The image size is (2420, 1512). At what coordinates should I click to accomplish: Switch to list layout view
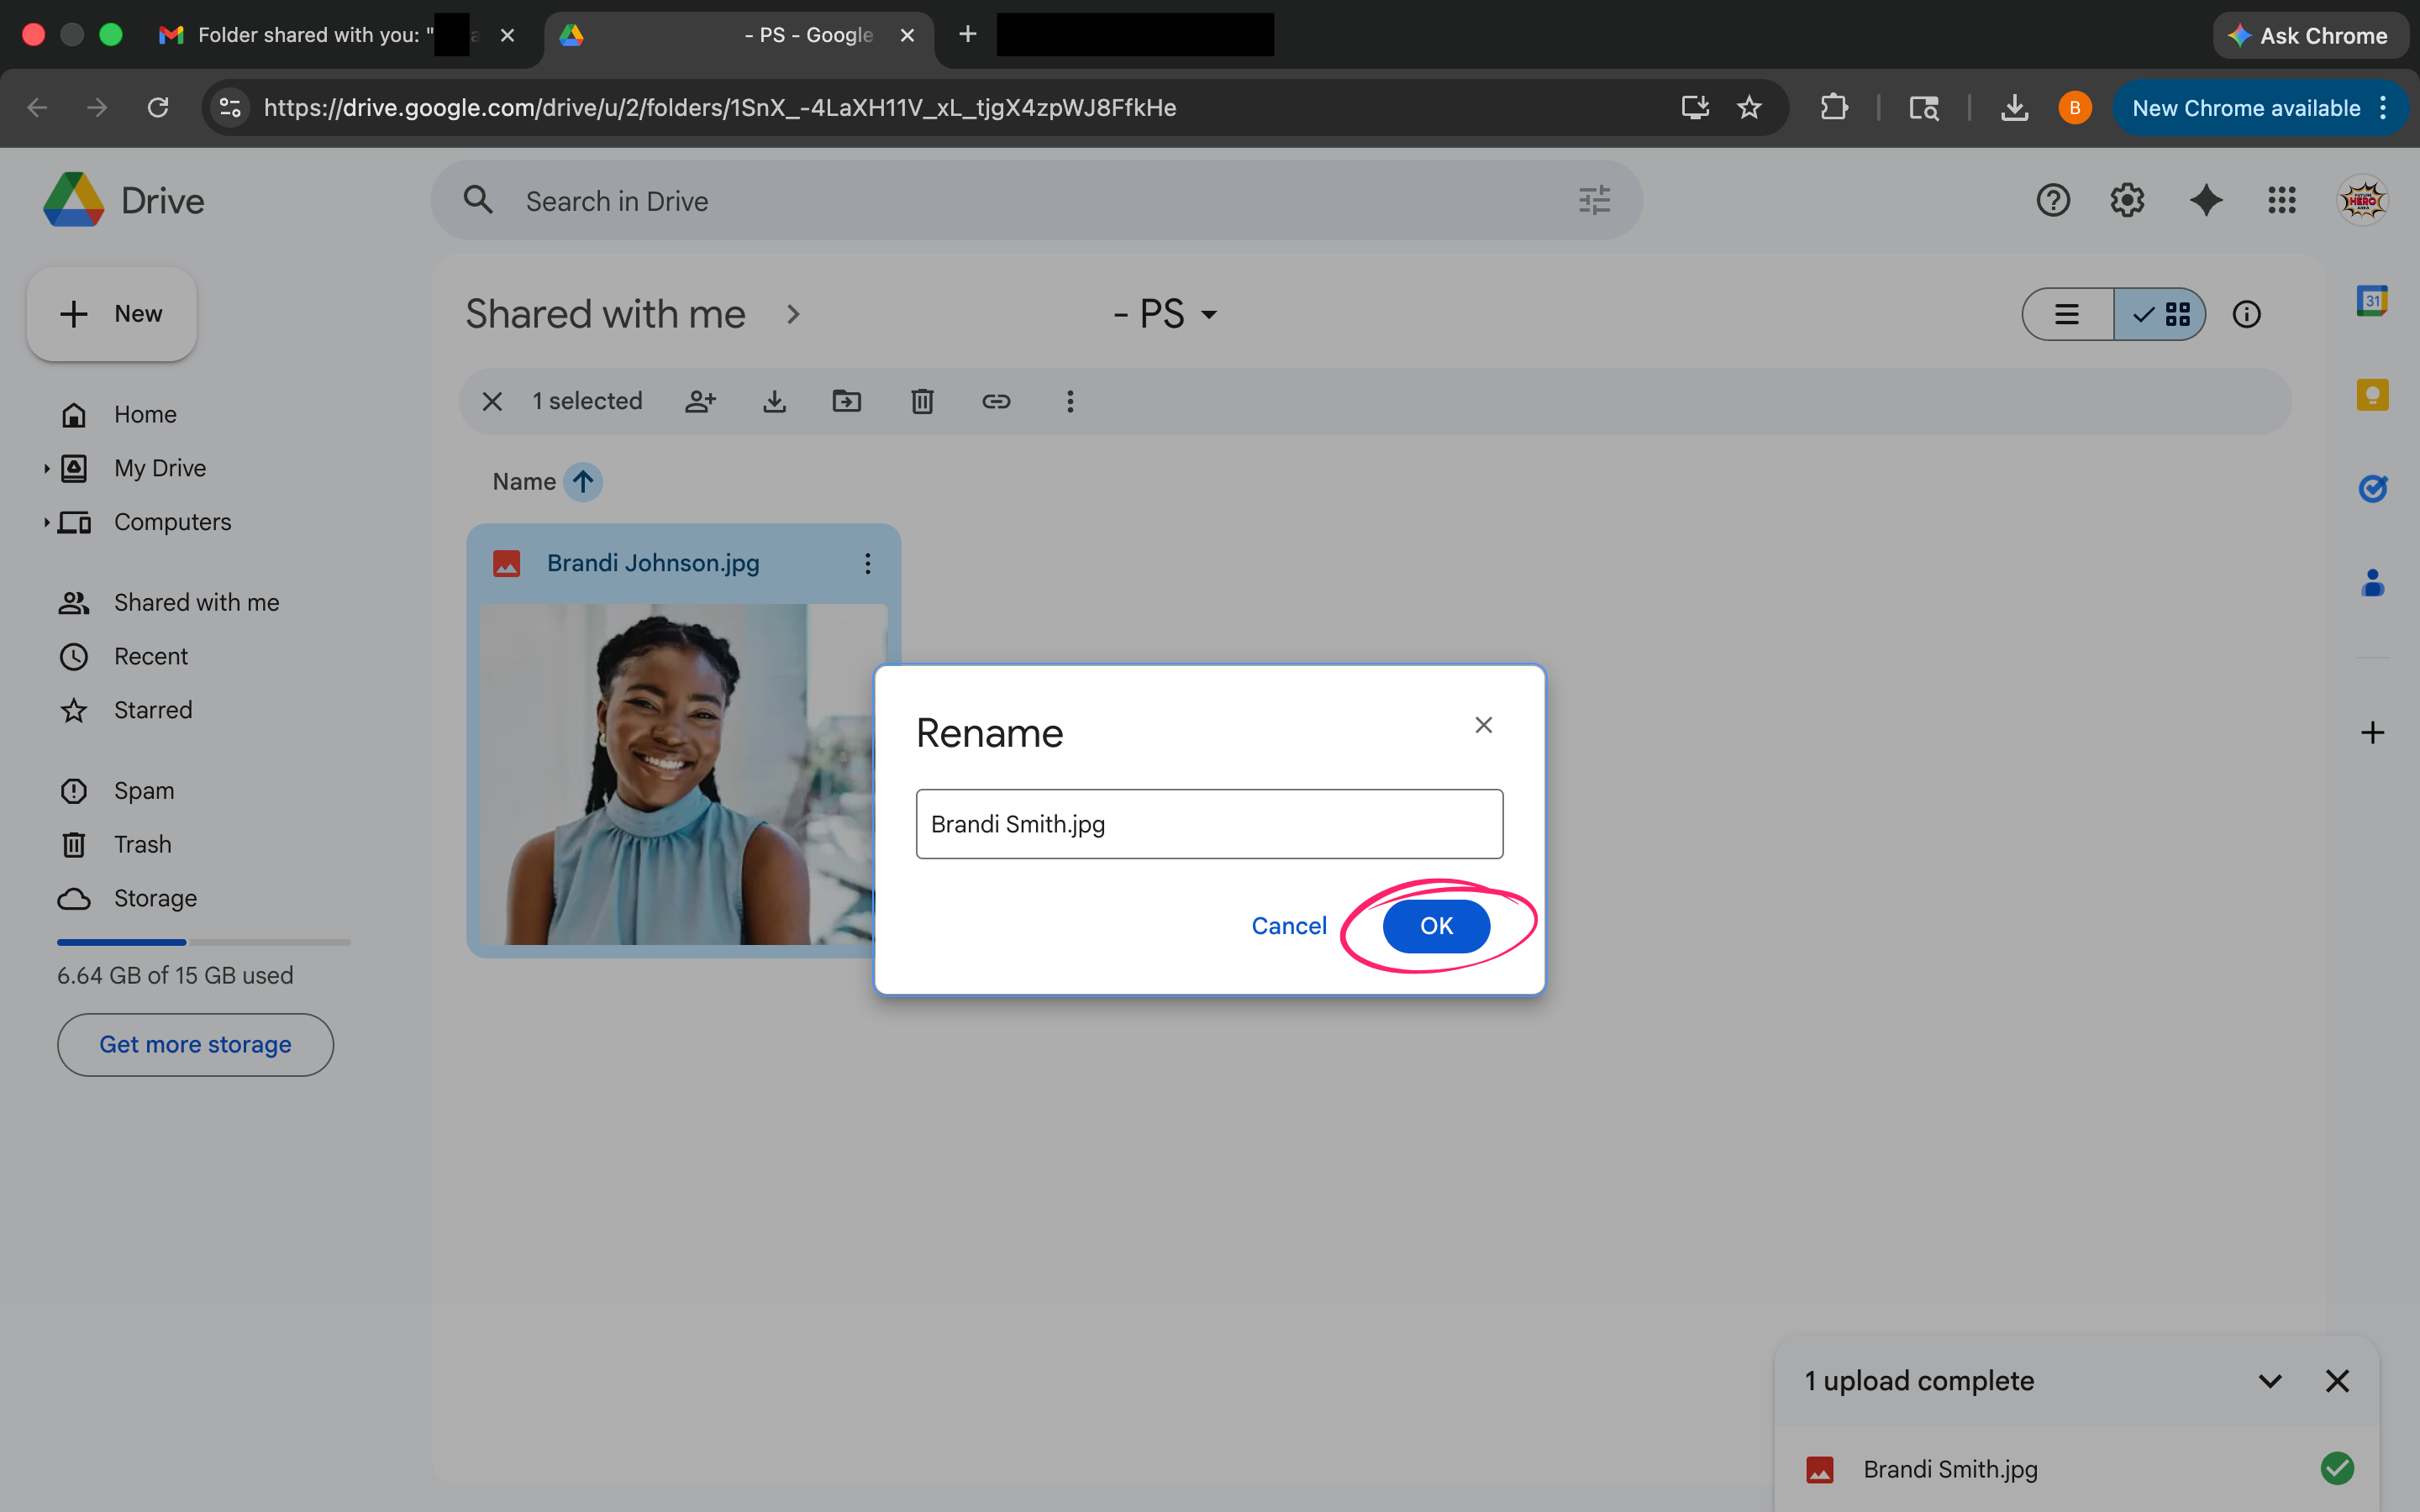click(2067, 314)
